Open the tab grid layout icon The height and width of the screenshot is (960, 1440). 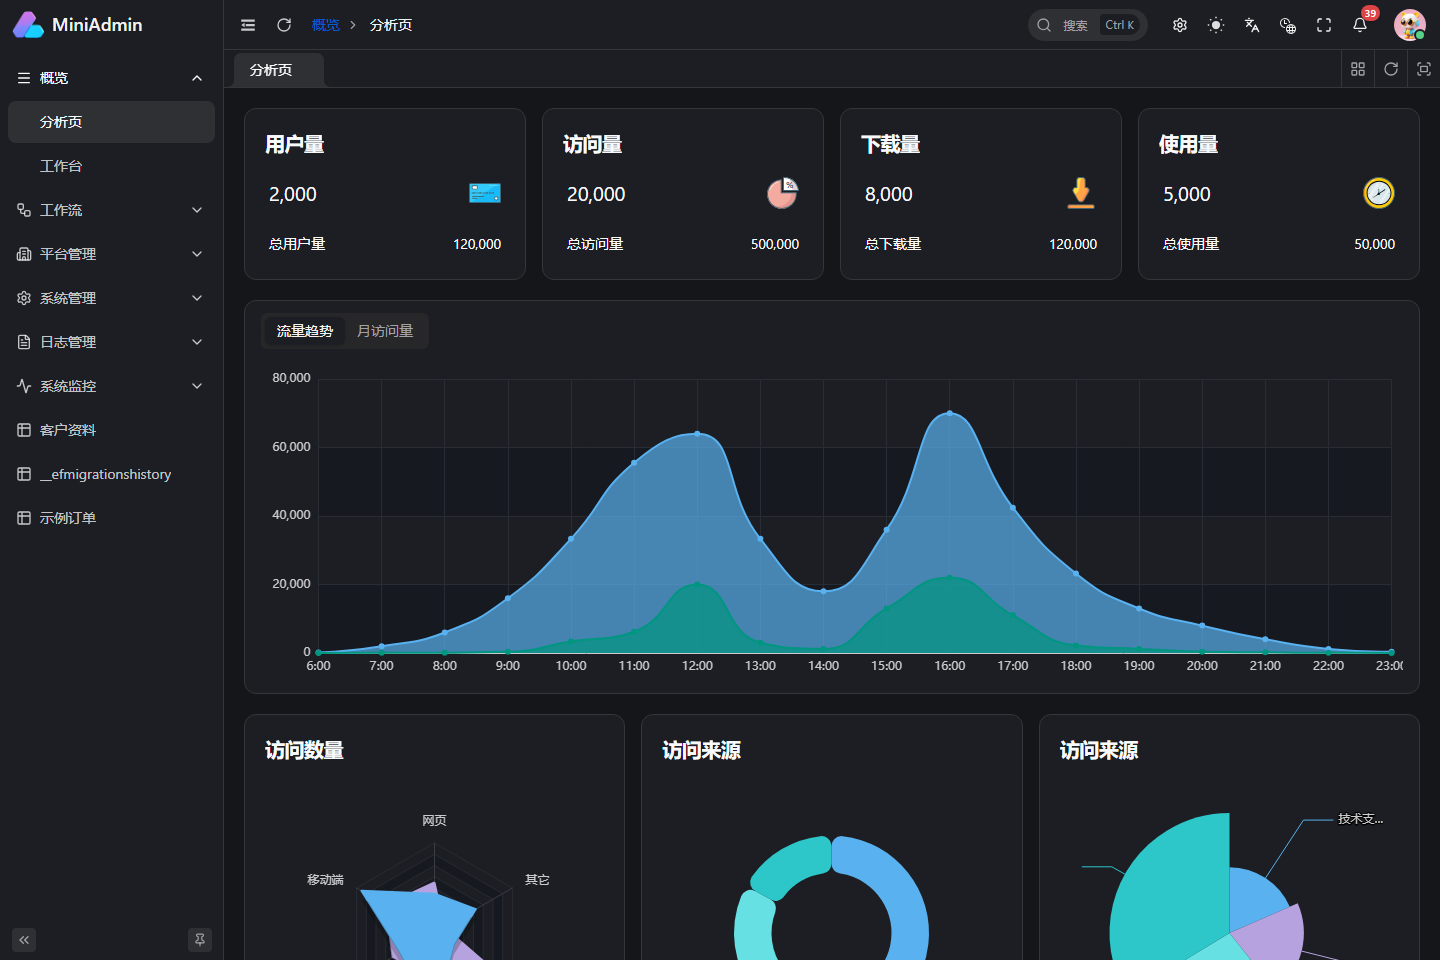pyautogui.click(x=1358, y=69)
